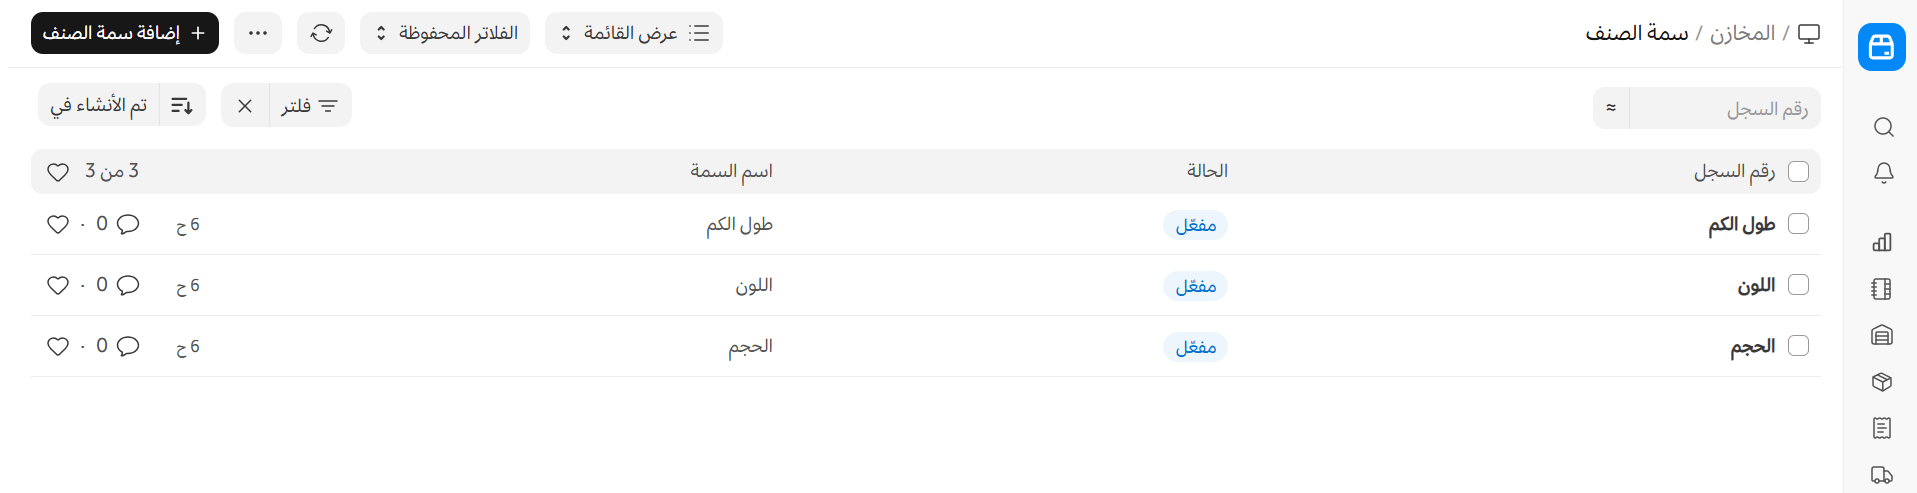
Task: Toggle the sort direction icon
Action: [x=182, y=105]
